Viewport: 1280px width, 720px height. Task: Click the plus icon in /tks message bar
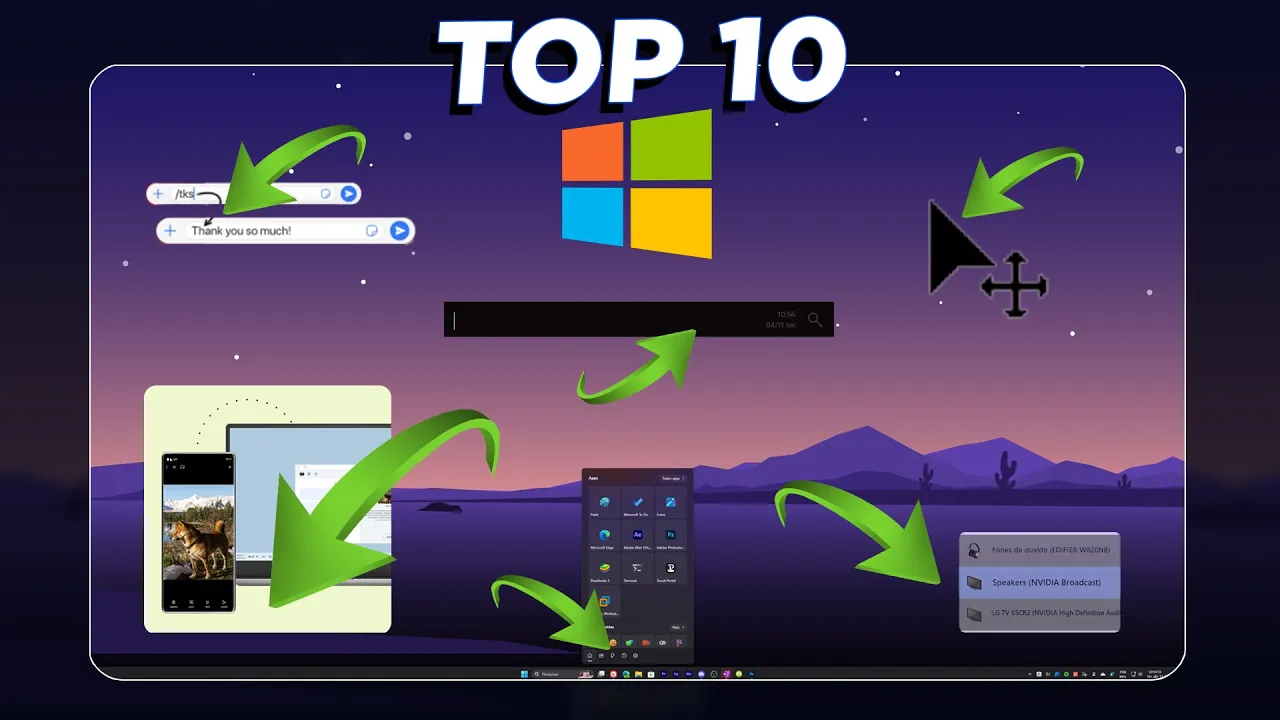(x=158, y=194)
